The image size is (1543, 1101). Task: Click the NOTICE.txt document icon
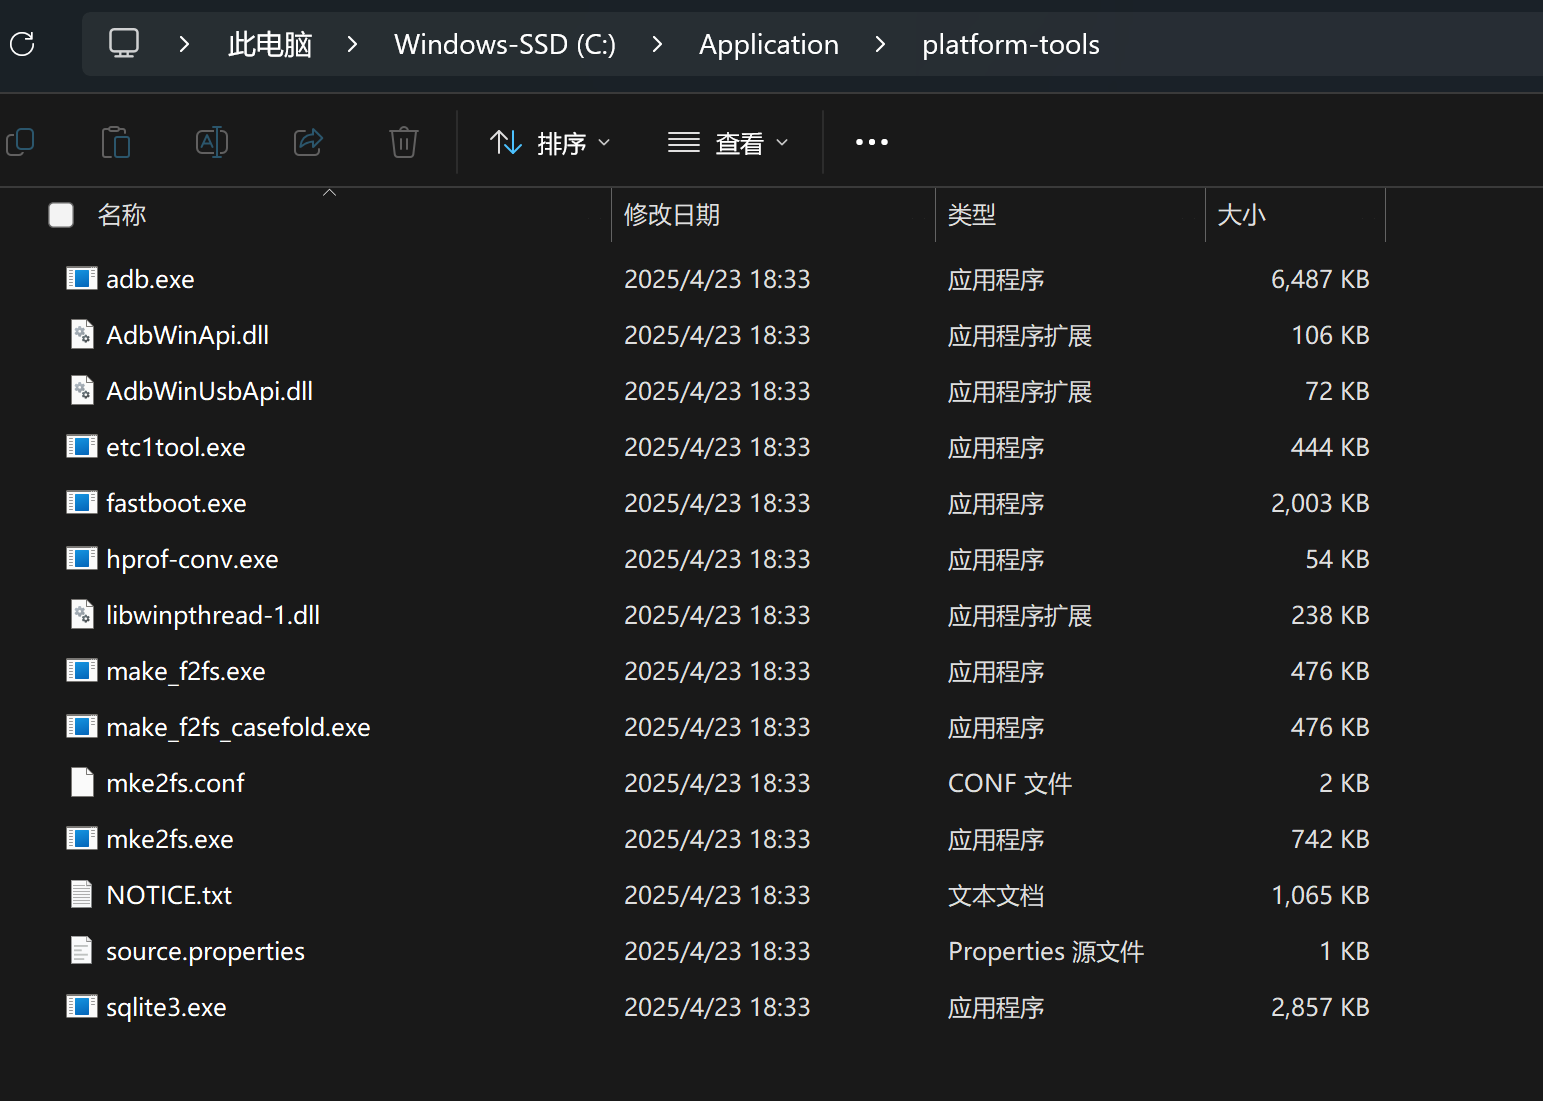coord(82,894)
